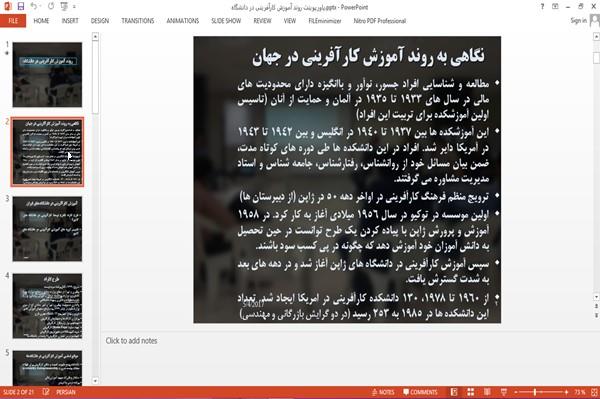Open the ANIMATIONS ribbon tab
The image size is (600, 399).
(183, 21)
